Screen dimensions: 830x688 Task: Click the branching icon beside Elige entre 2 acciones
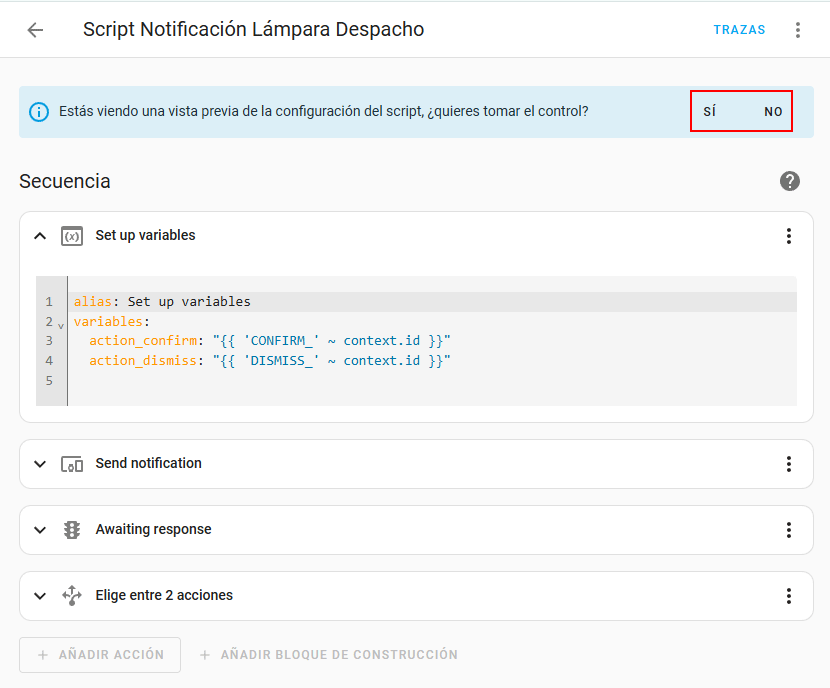coord(72,596)
